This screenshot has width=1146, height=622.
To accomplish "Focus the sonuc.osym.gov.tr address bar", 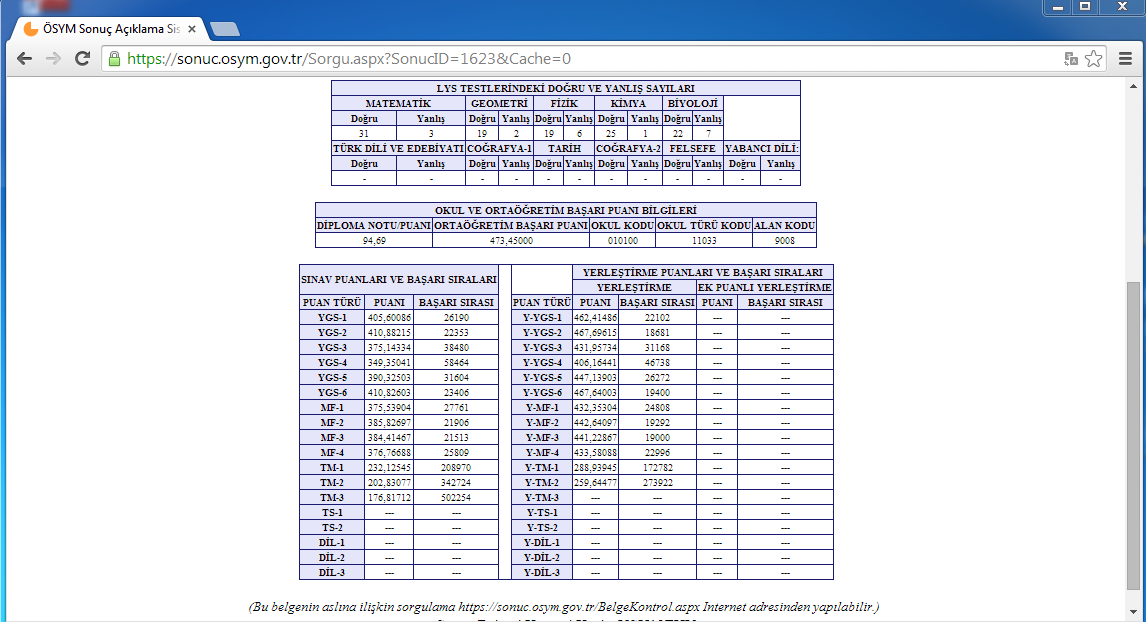I will pyautogui.click(x=580, y=59).
